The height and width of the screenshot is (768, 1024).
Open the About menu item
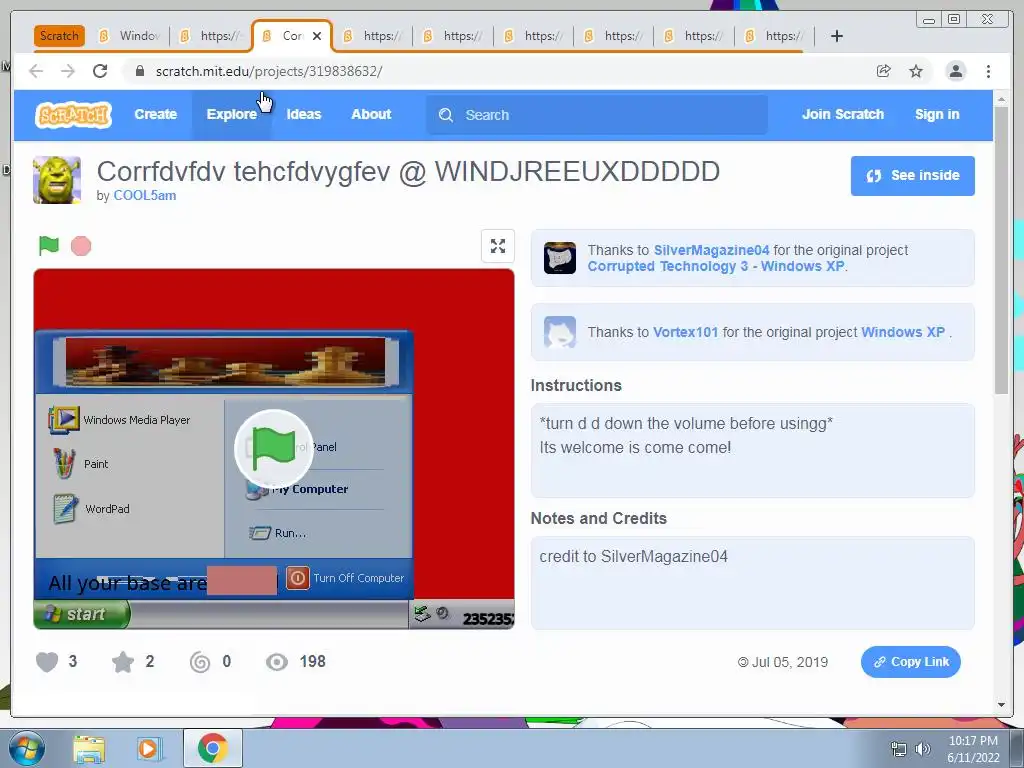pos(371,114)
